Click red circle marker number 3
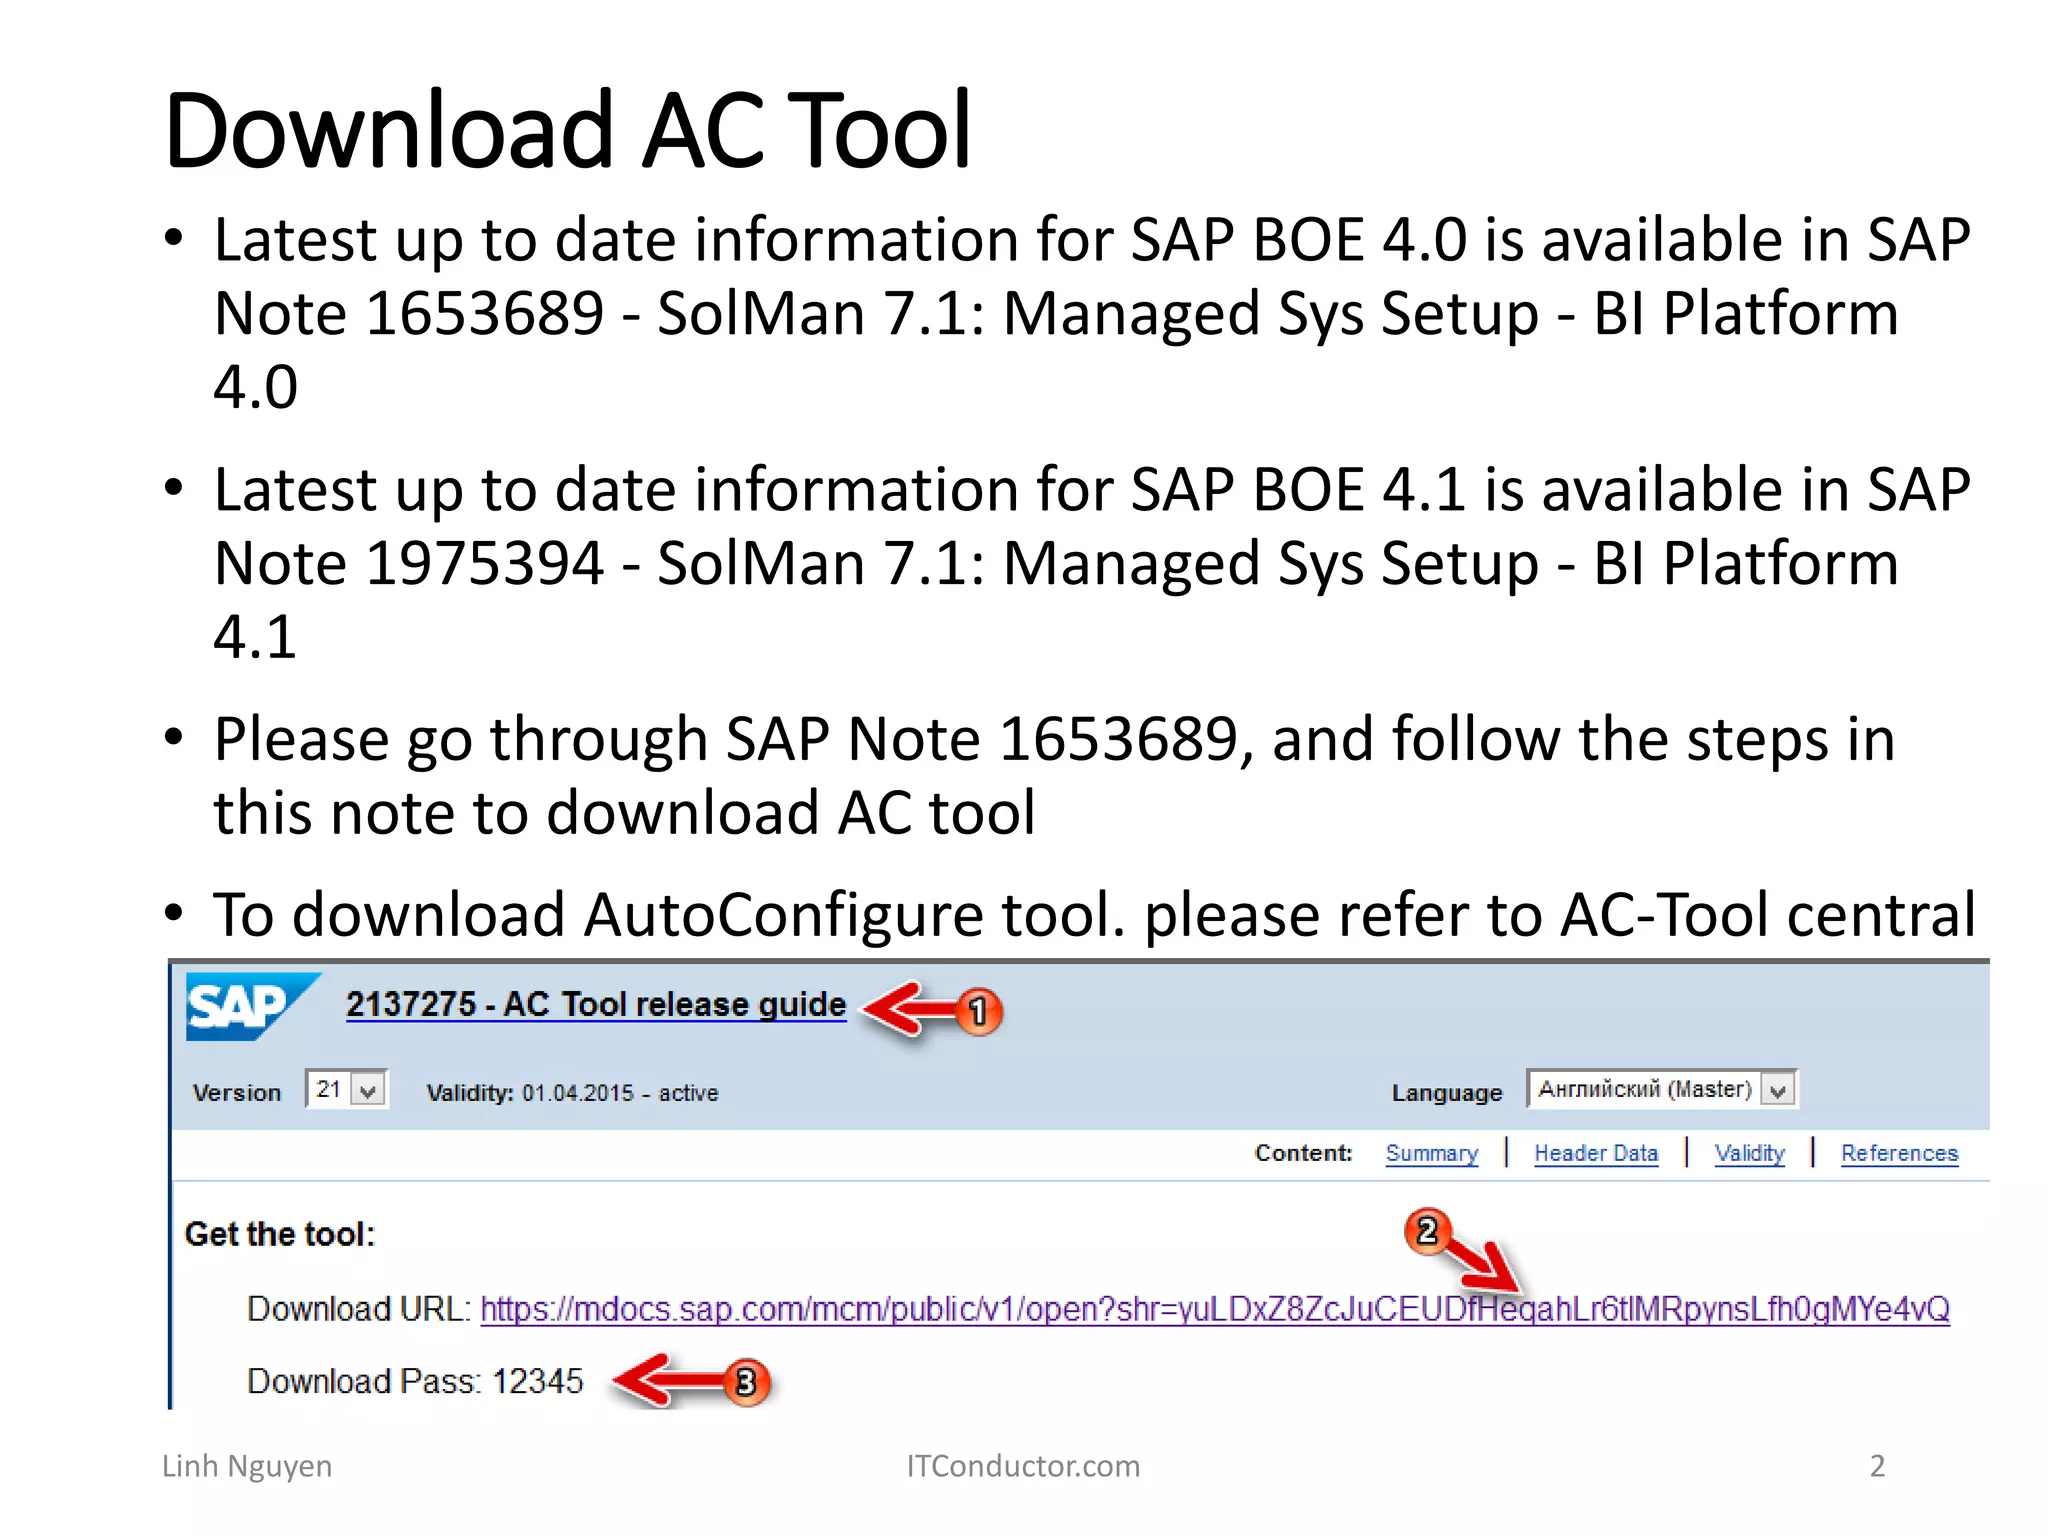The image size is (2048, 1536). click(746, 1383)
